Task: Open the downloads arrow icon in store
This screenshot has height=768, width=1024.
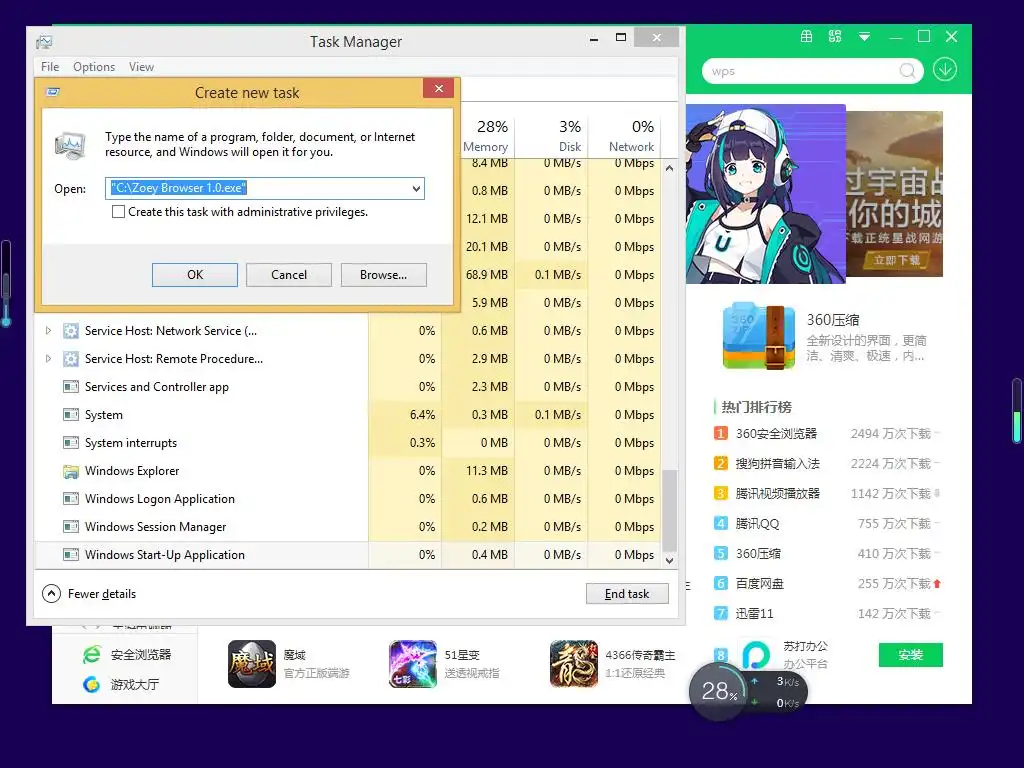Action: pyautogui.click(x=945, y=69)
